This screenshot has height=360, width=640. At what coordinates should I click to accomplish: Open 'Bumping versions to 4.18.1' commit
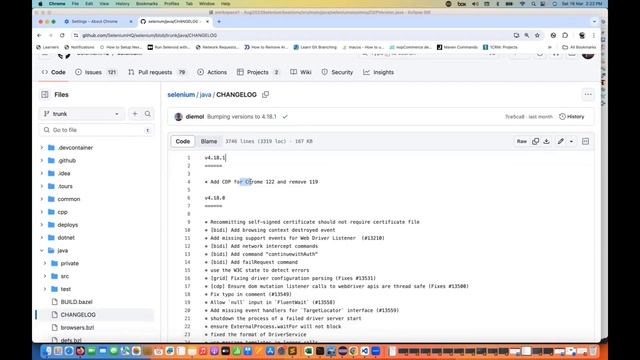pos(242,117)
